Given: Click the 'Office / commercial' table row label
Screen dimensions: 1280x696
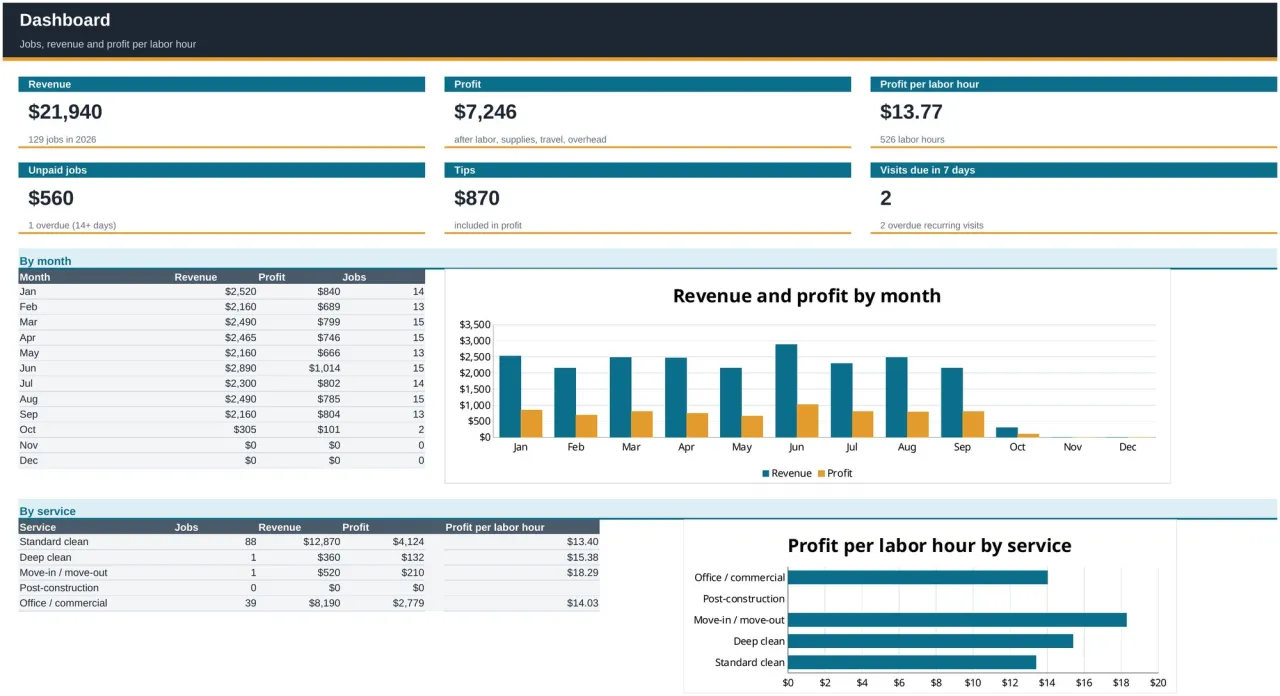Looking at the screenshot, I should (x=62, y=603).
